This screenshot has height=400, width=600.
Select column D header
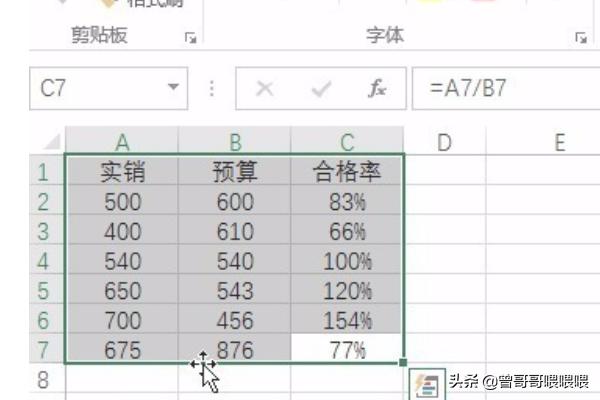[444, 142]
